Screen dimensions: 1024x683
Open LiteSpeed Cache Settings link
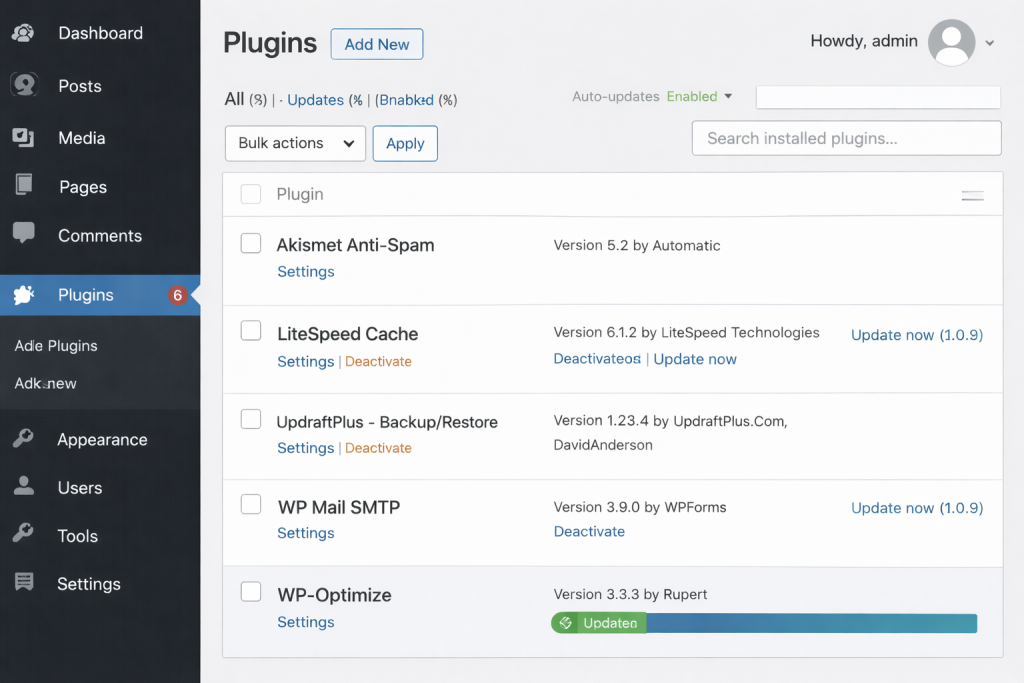[306, 361]
